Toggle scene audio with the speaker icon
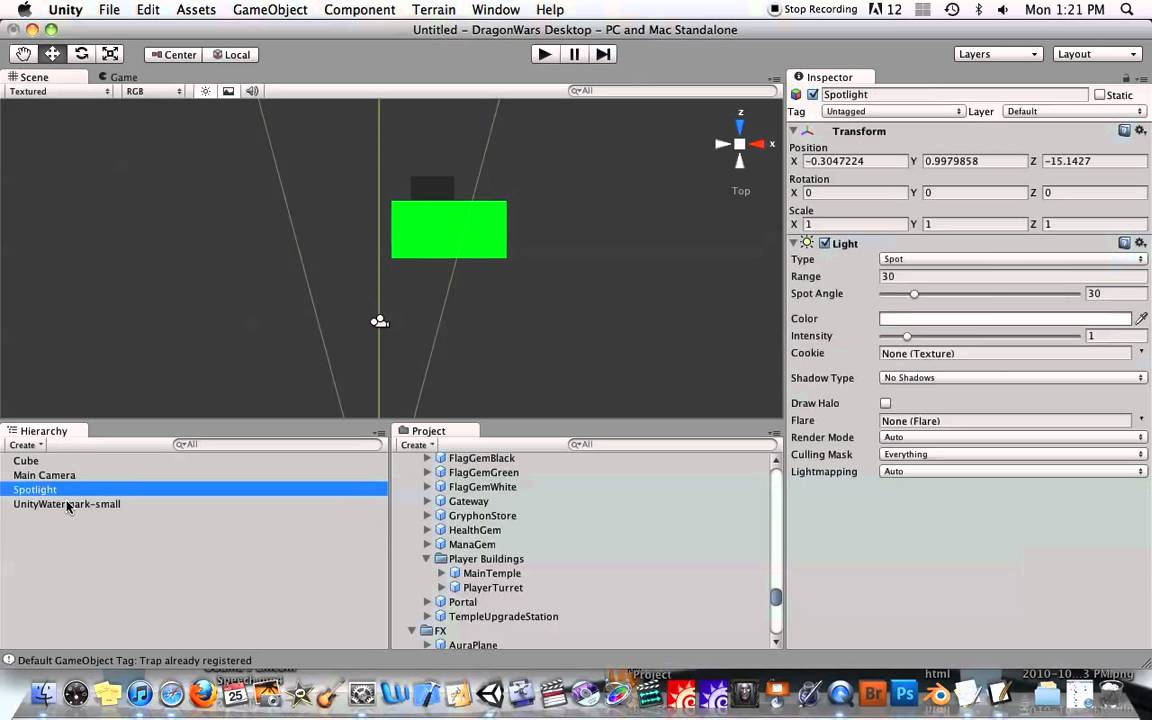1152x720 pixels. pyautogui.click(x=252, y=91)
